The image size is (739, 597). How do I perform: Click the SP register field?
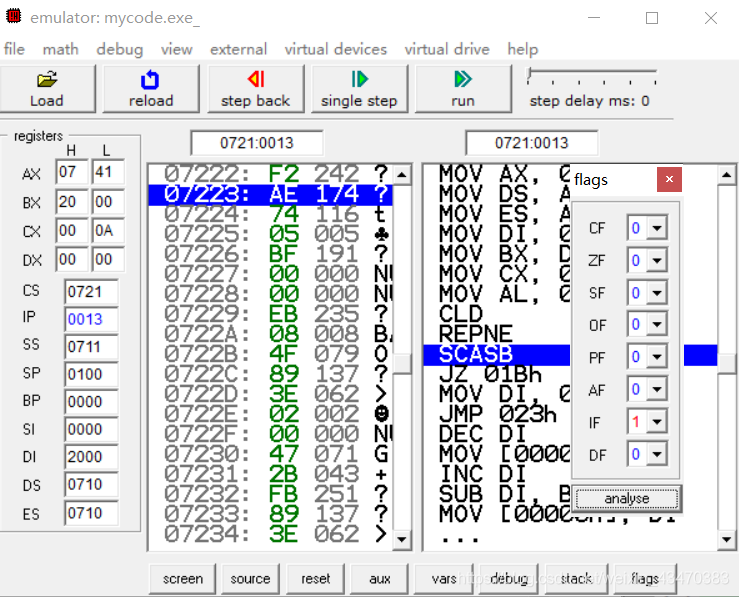91,374
